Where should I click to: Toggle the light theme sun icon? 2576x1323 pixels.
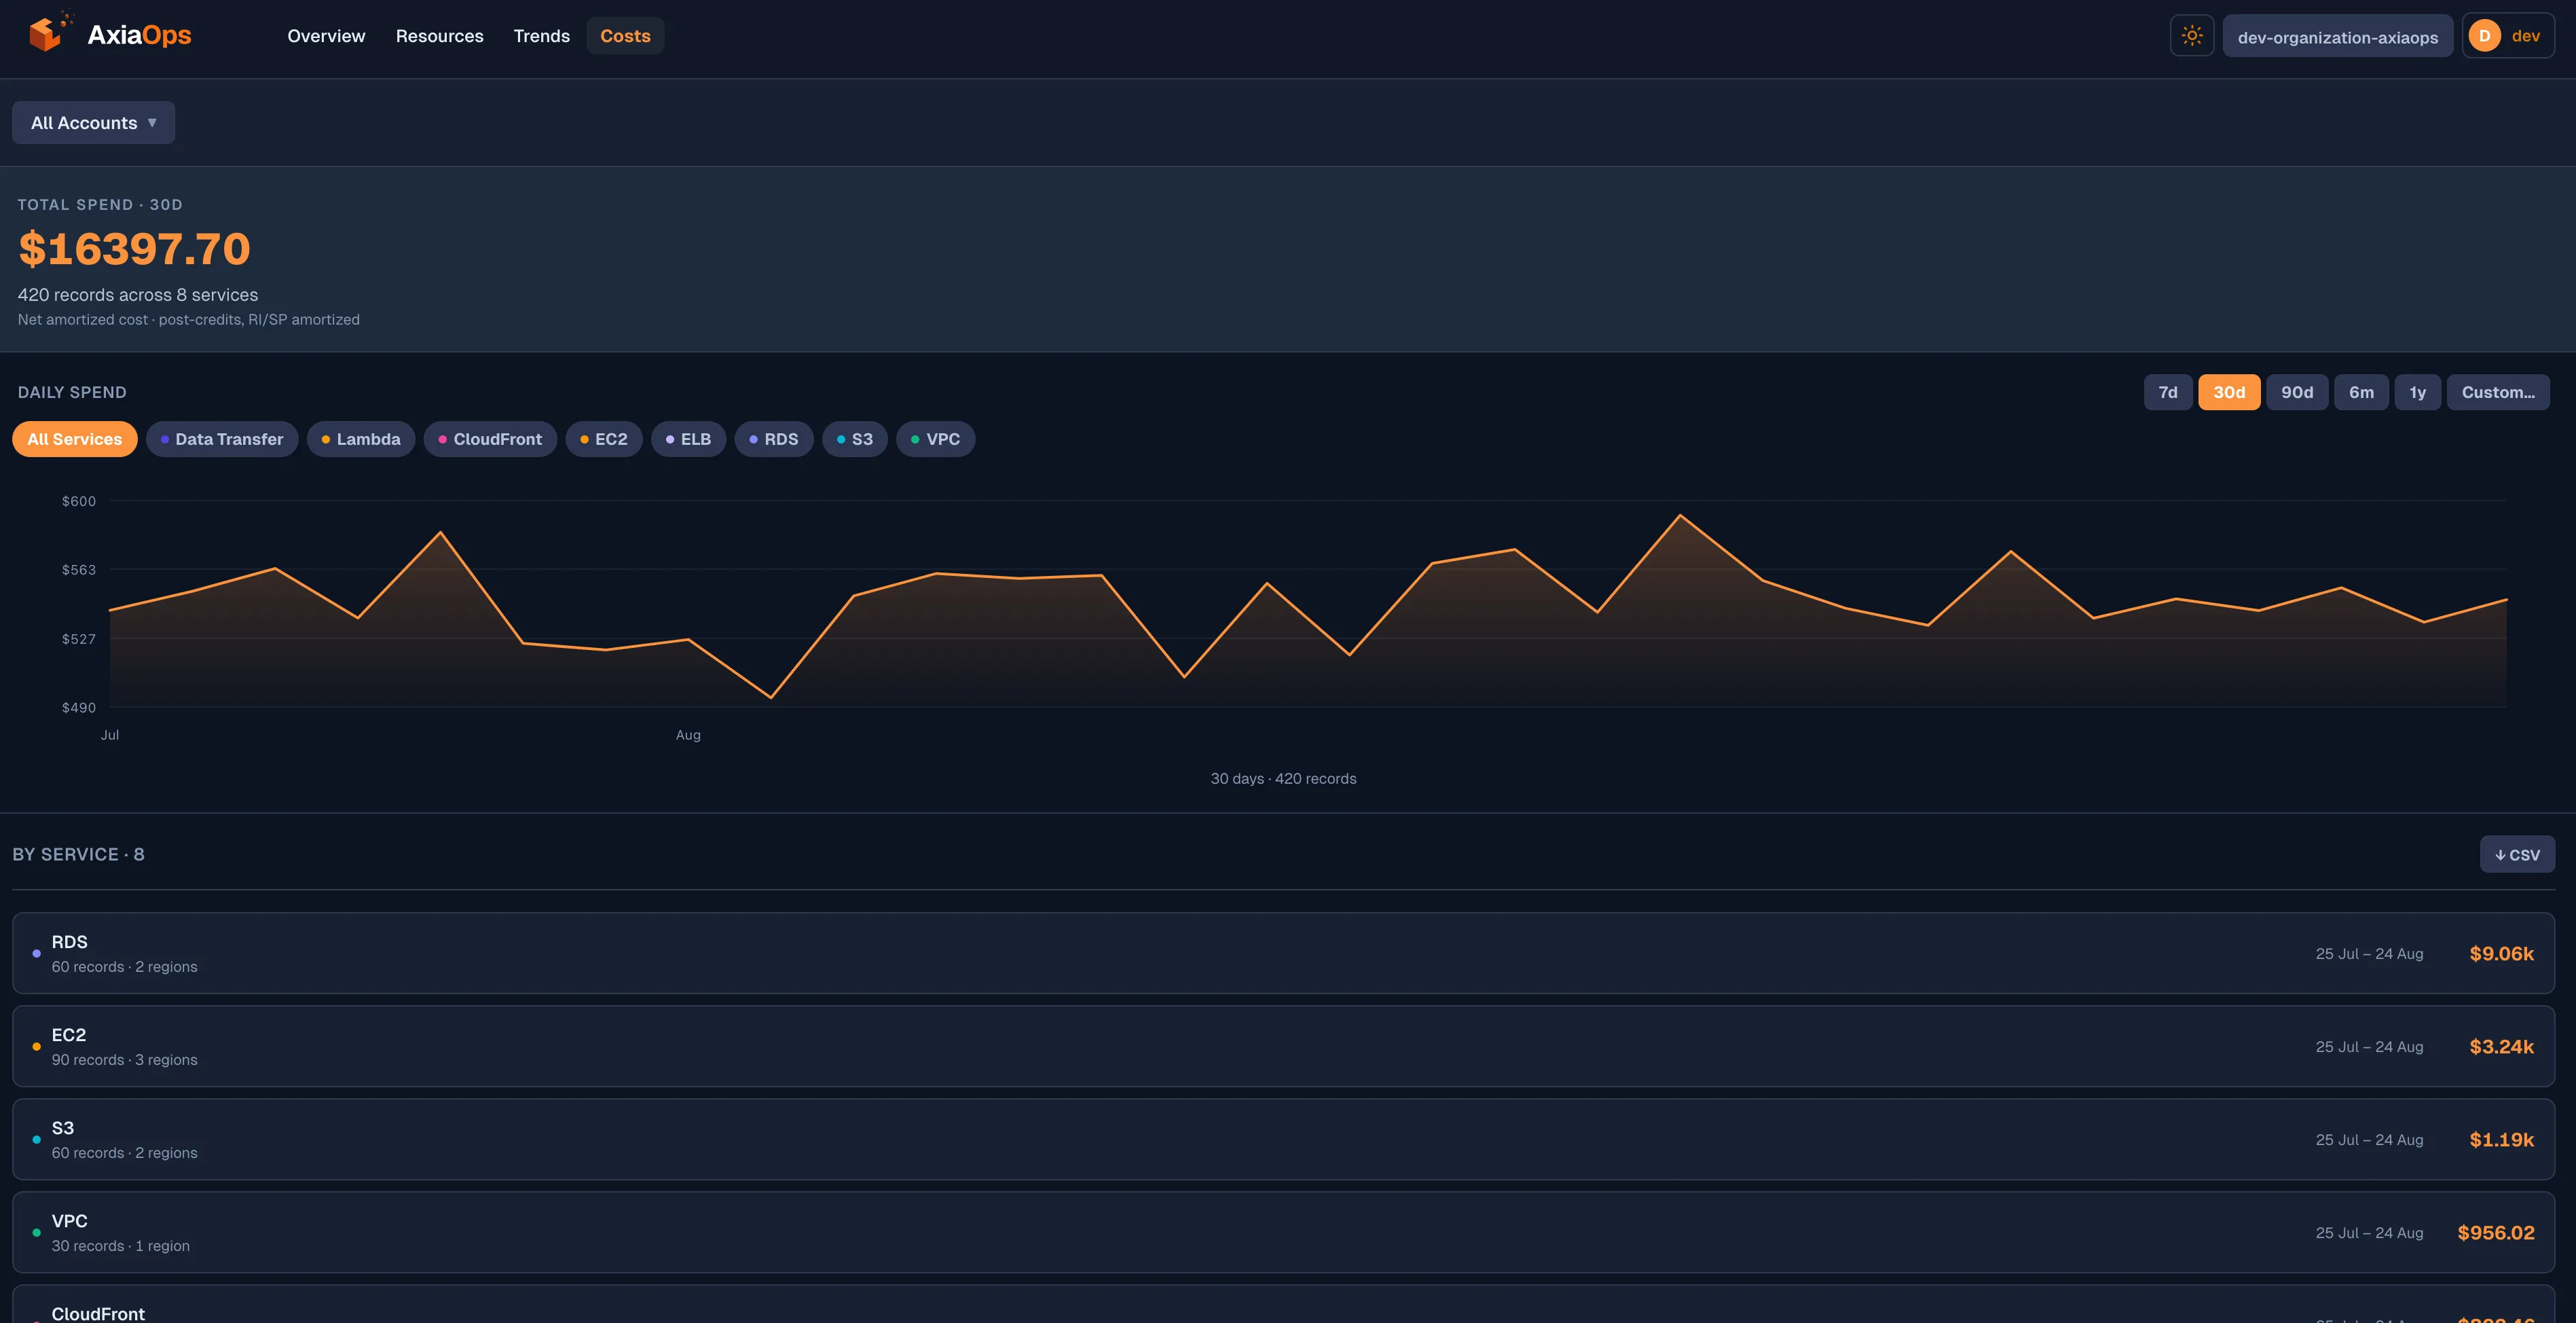coord(2191,36)
